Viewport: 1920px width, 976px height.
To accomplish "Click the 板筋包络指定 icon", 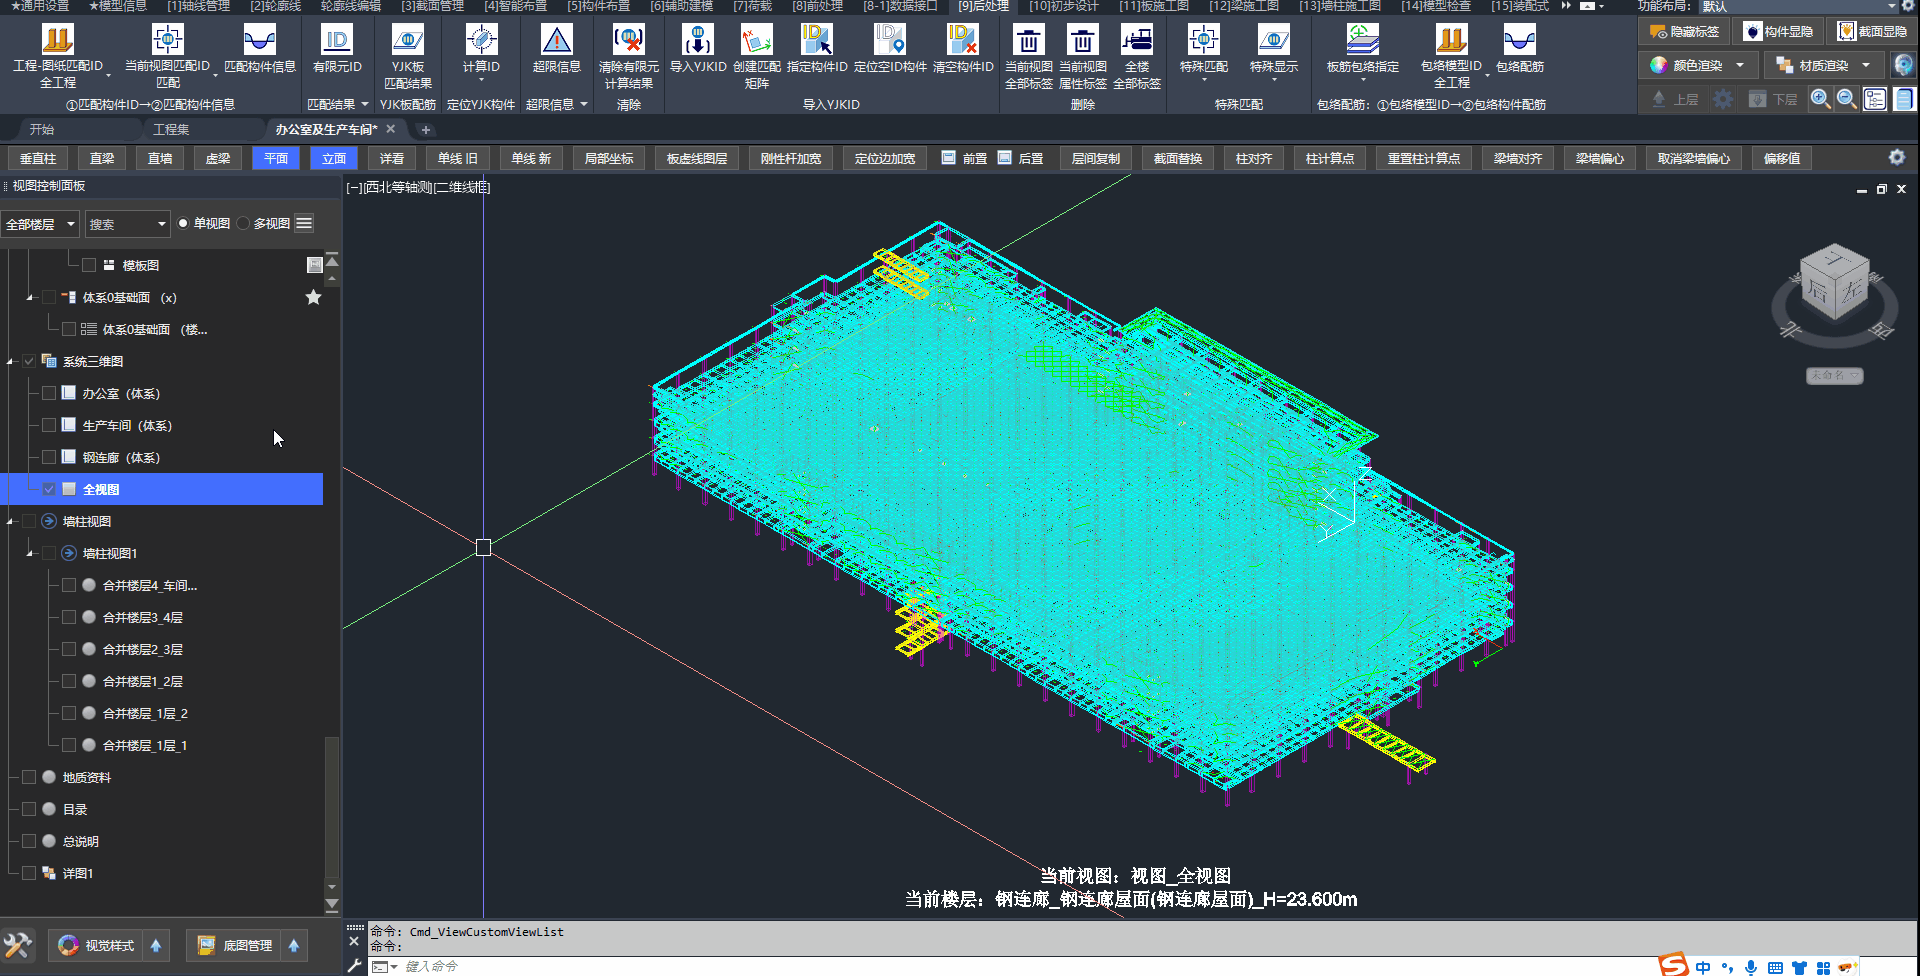I will pos(1362,41).
